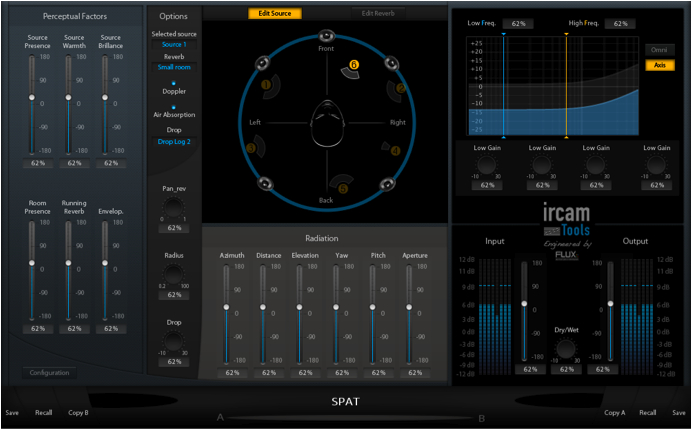Adjust the Pitch slider
The image size is (692, 430).
373,314
